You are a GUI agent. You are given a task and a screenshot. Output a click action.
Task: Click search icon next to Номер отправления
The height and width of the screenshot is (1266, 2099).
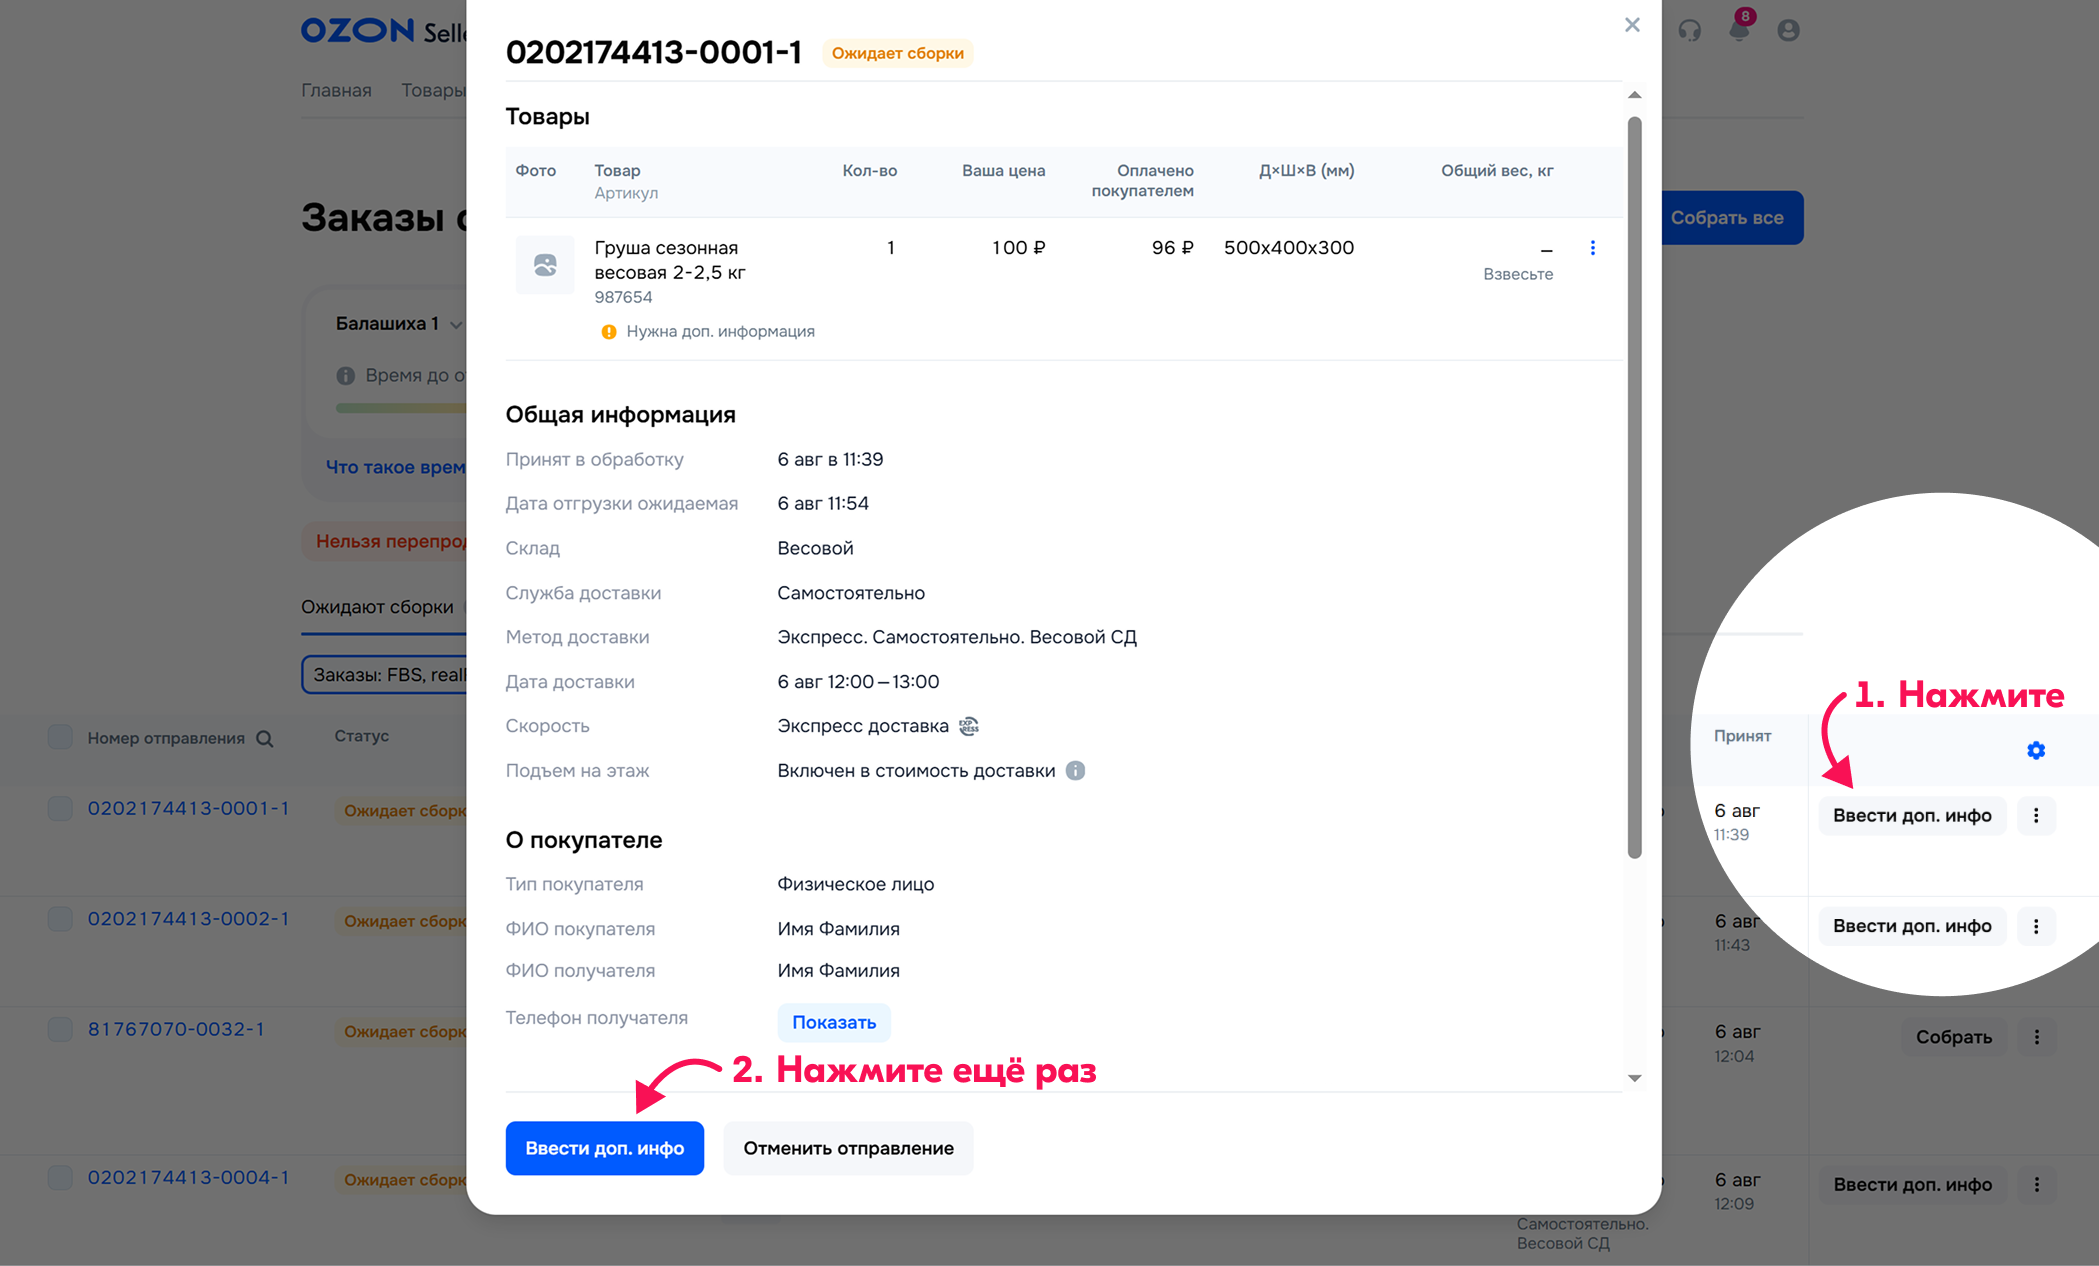[x=265, y=739]
